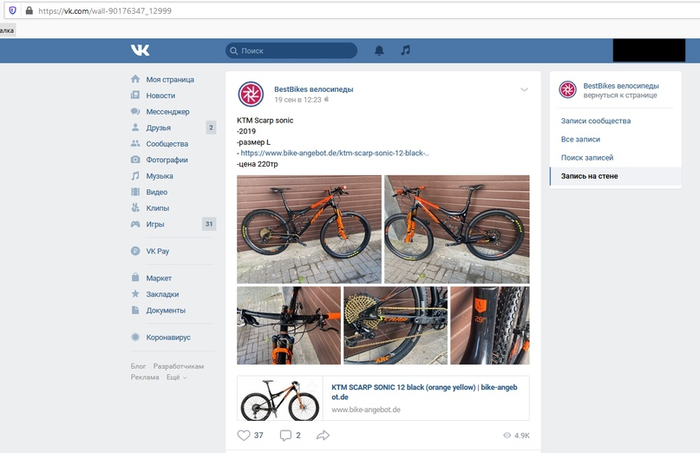Share the post with arrow icon
The height and width of the screenshot is (453, 700).
(x=323, y=435)
